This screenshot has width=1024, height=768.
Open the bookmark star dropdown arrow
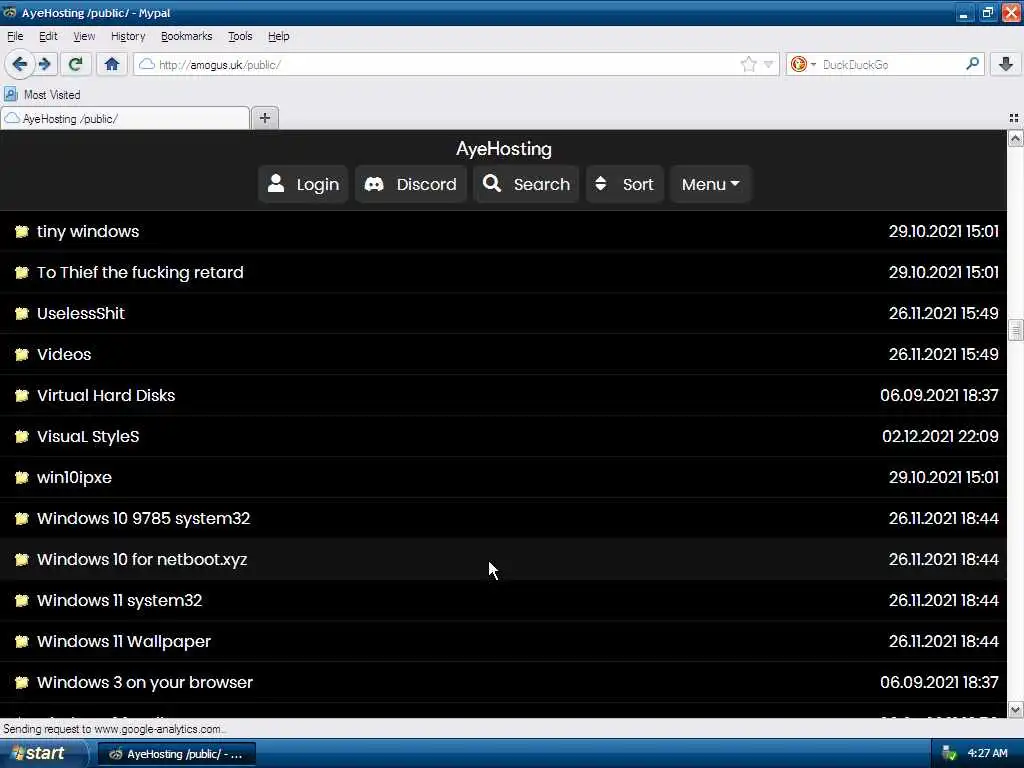[769, 64]
